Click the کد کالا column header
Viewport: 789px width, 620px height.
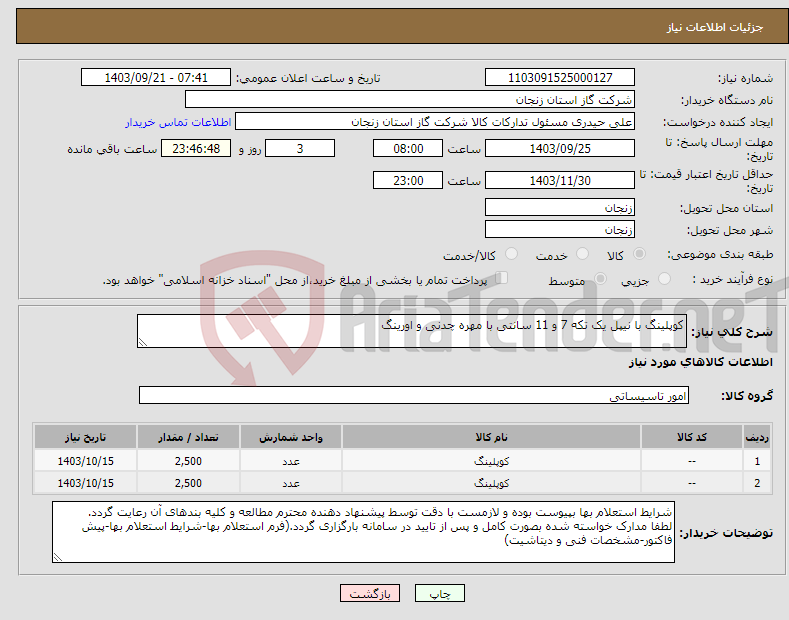[692, 437]
